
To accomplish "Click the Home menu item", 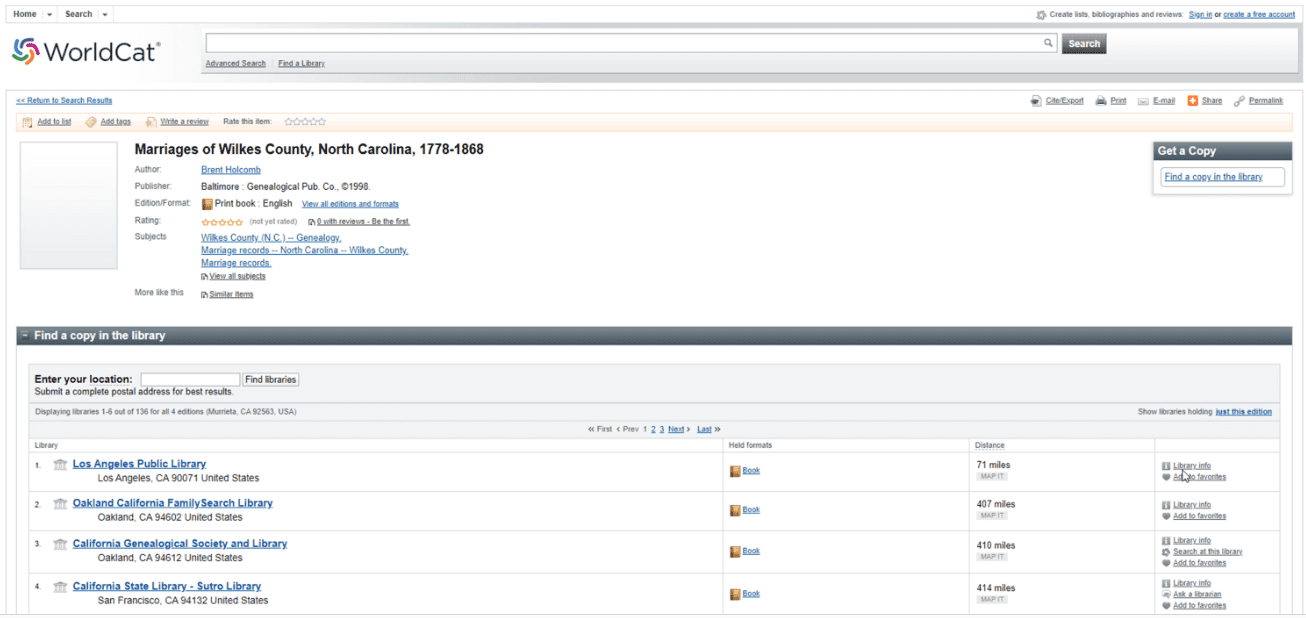I will (x=25, y=15).
